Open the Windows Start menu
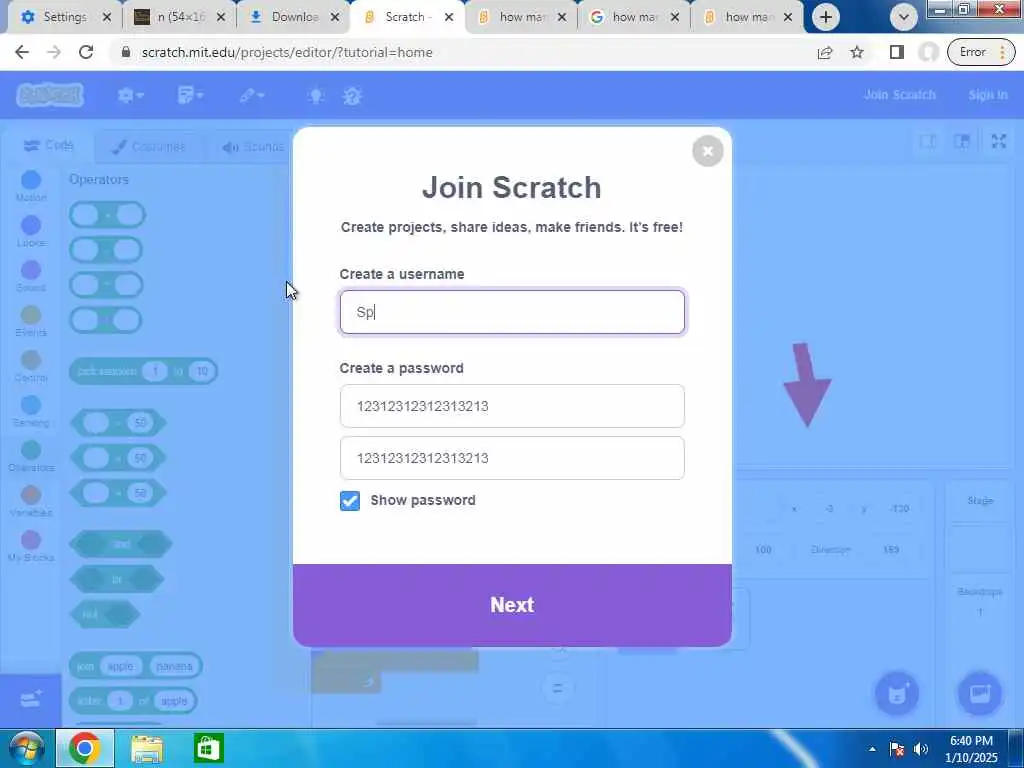The height and width of the screenshot is (768, 1024). tap(26, 748)
